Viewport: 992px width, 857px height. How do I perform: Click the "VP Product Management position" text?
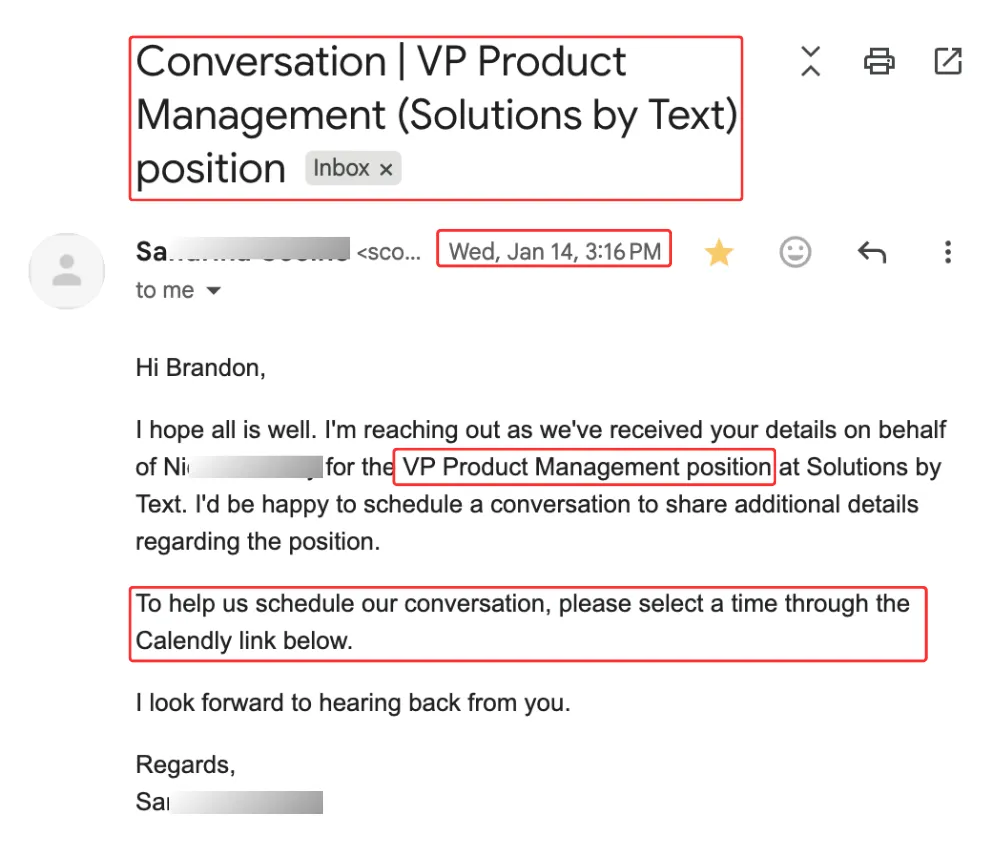tap(585, 467)
